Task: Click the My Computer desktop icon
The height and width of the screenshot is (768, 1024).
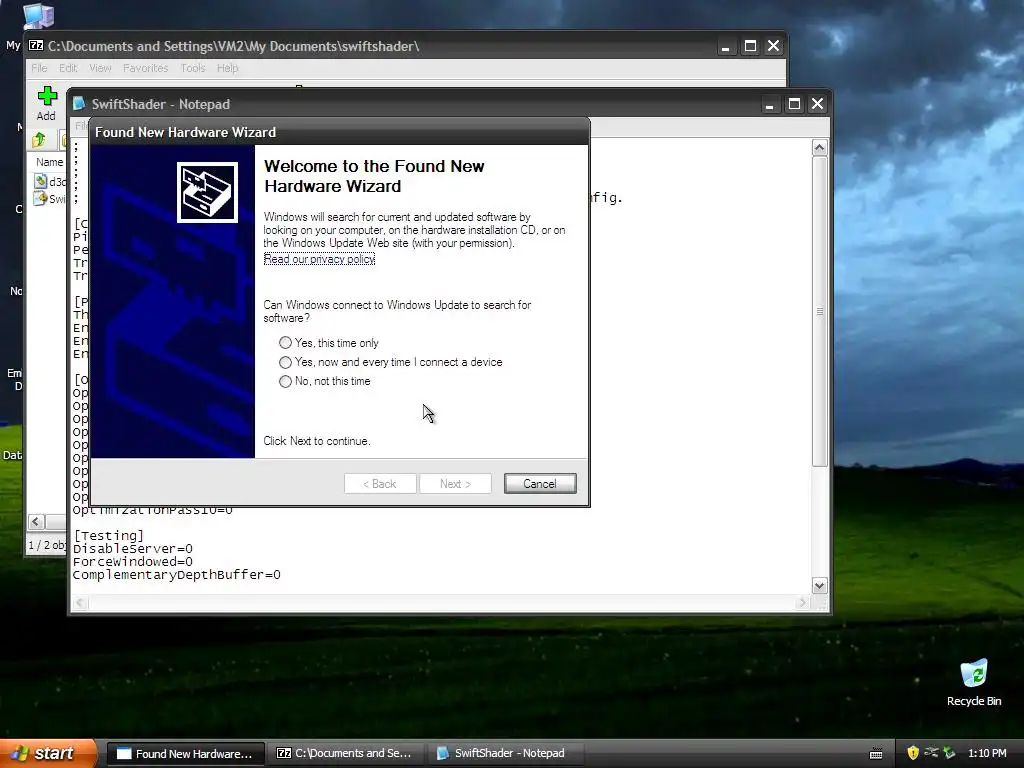Action: click(x=38, y=16)
